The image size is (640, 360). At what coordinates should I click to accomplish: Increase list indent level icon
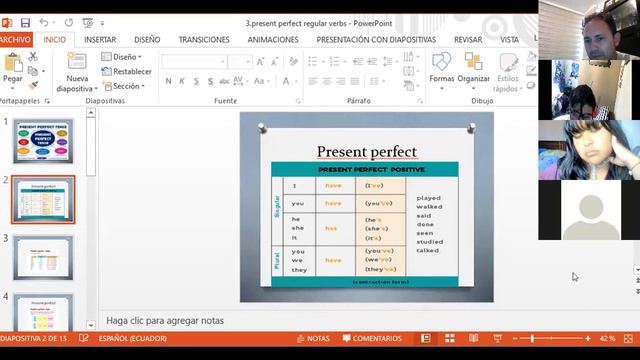[x=372, y=62]
